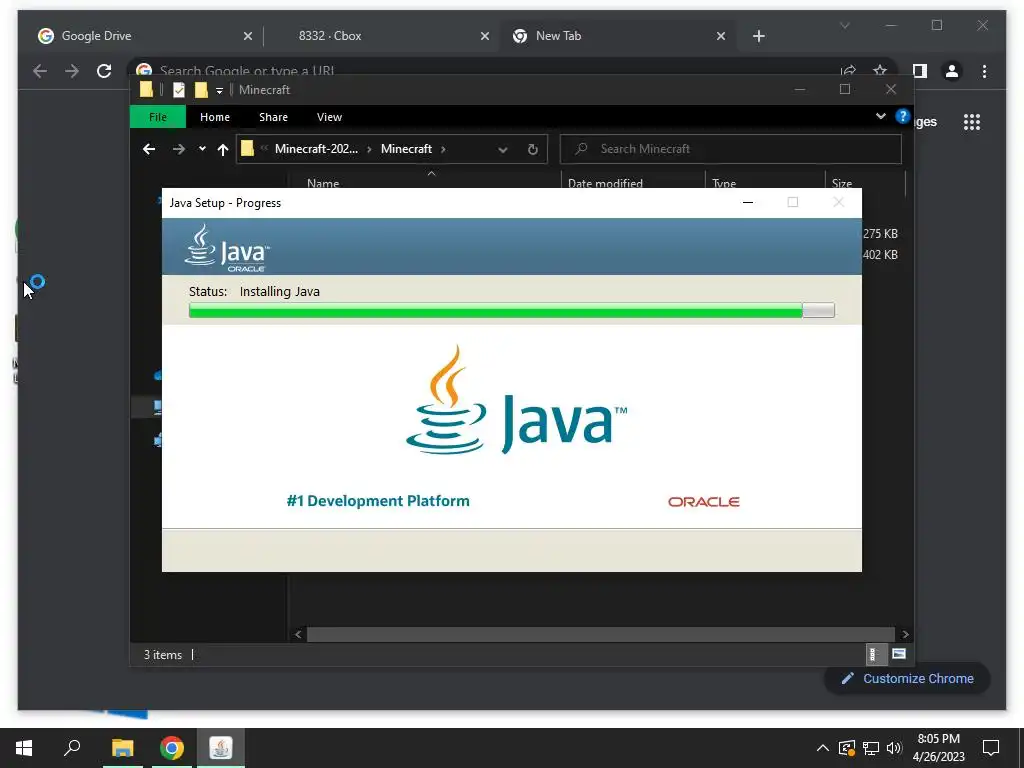1024x768 pixels.
Task: Open a new Chrome tab with plus
Action: tap(758, 37)
